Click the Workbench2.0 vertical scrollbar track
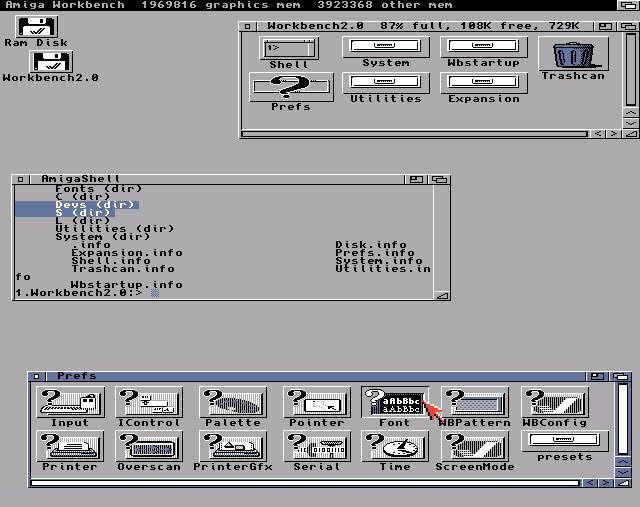Image resolution: width=640 pixels, height=507 pixels. 631,69
